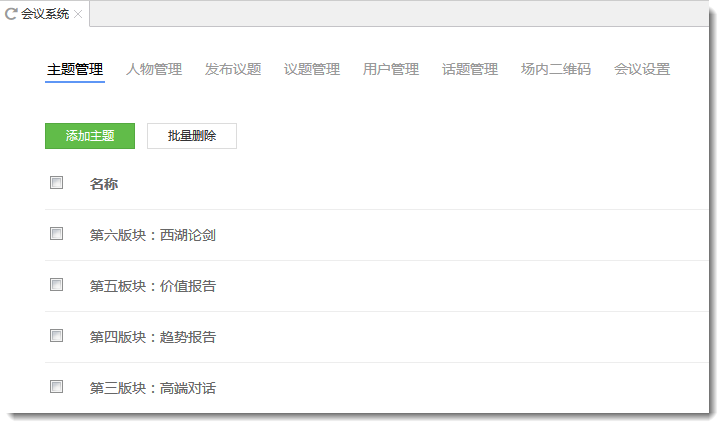This screenshot has width=724, height=428.
Task: Switch to the 主题管理 tab
Action: coord(75,69)
